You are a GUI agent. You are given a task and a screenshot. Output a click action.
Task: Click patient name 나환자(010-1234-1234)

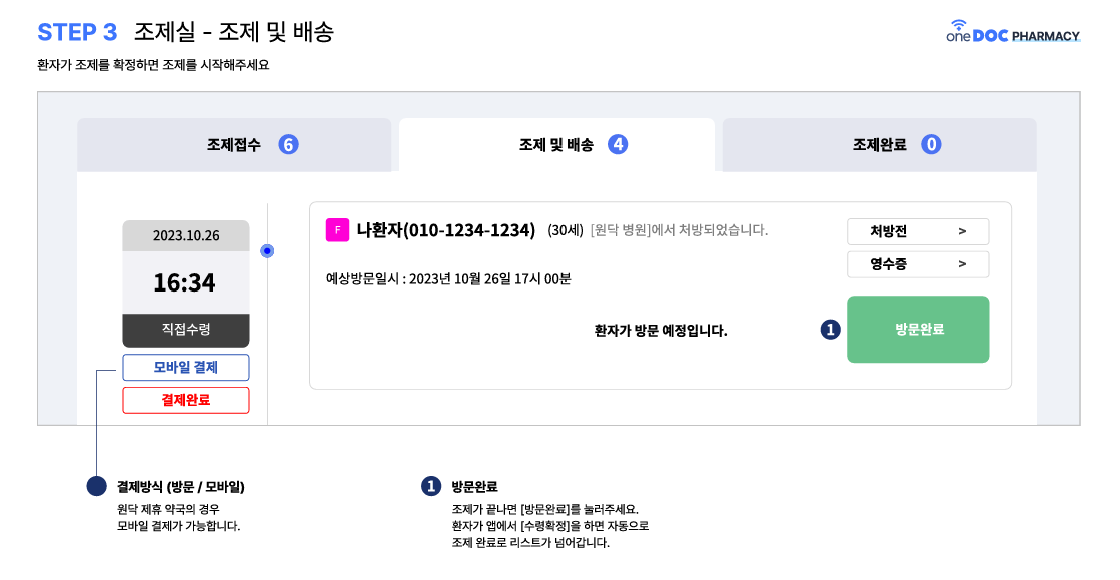[x=446, y=230]
